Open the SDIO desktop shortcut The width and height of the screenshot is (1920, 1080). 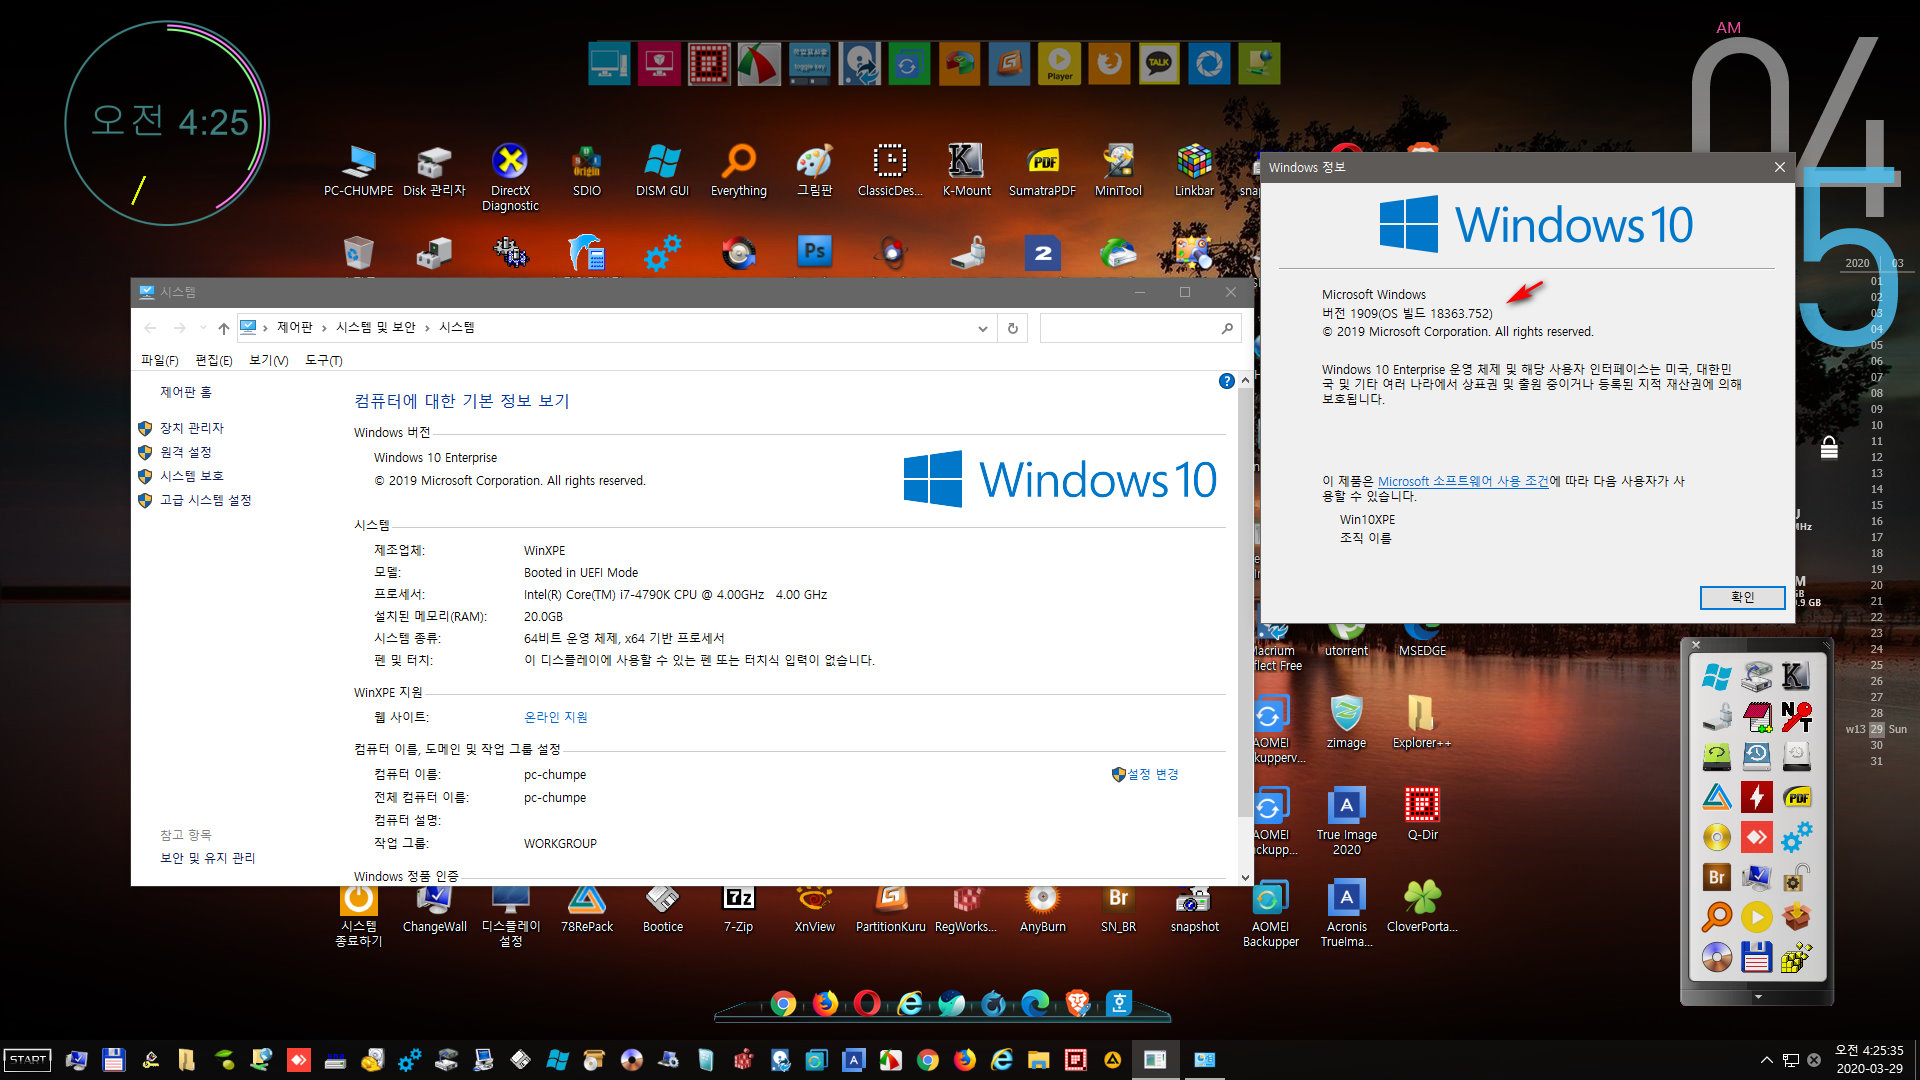coord(587,170)
